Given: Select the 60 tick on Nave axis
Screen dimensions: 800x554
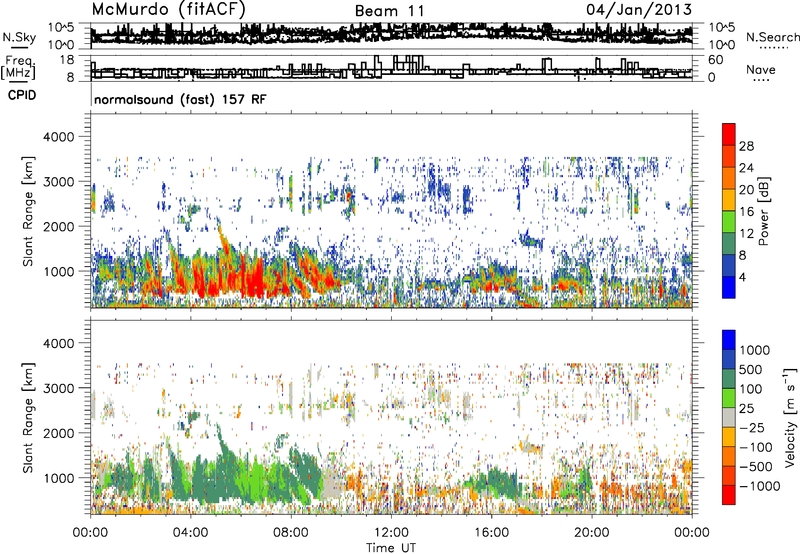Looking at the screenshot, I should [x=715, y=60].
